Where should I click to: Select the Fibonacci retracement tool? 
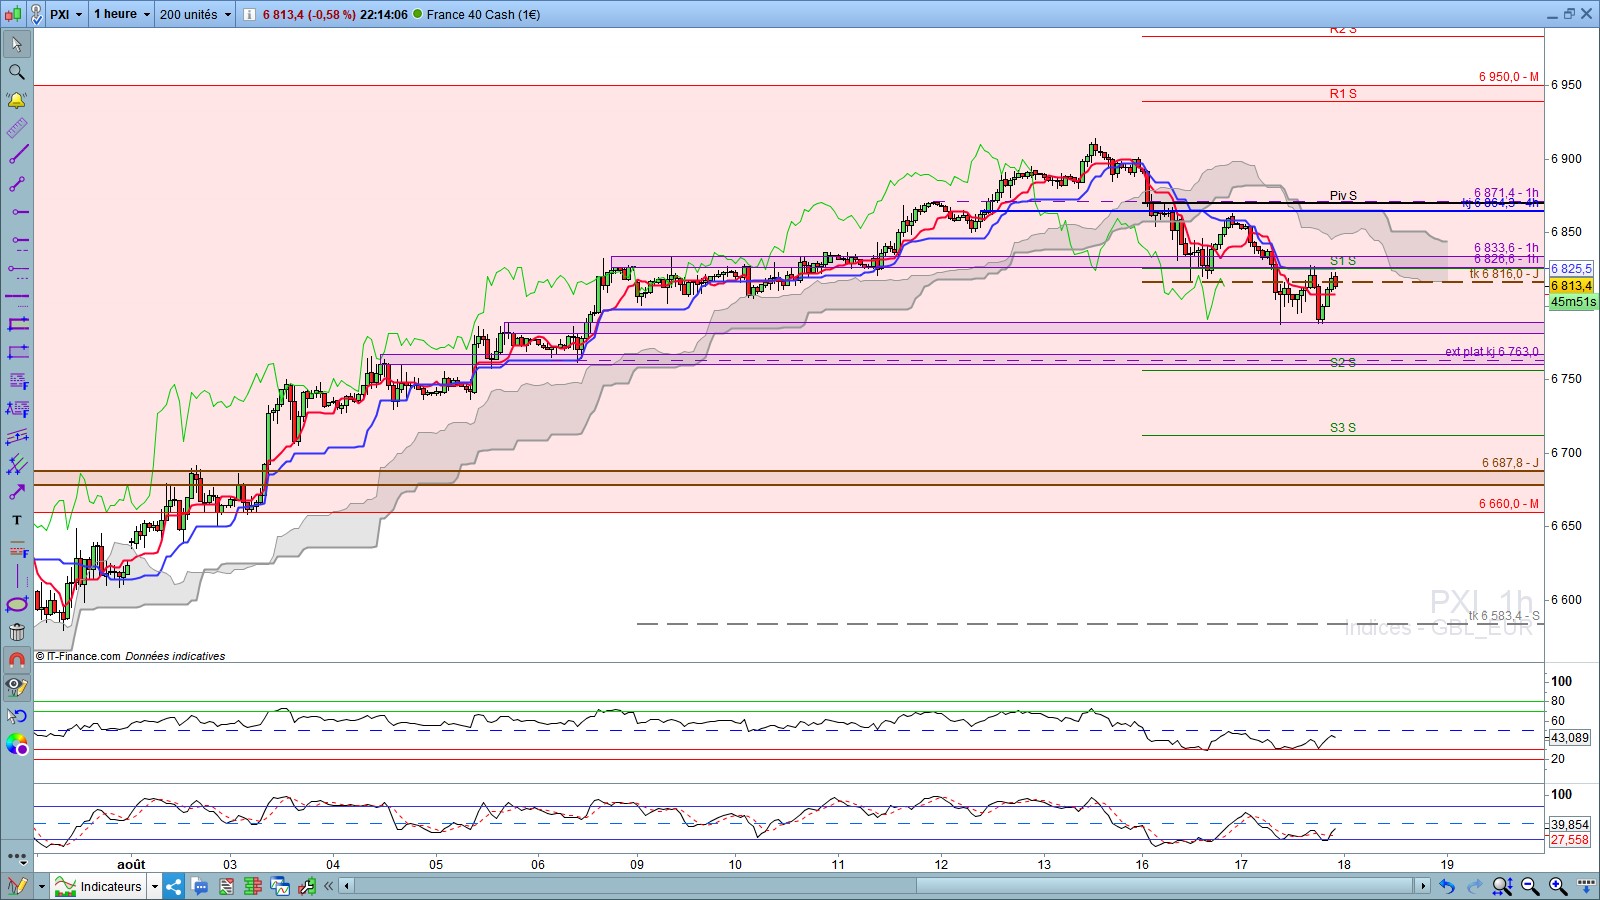17,380
